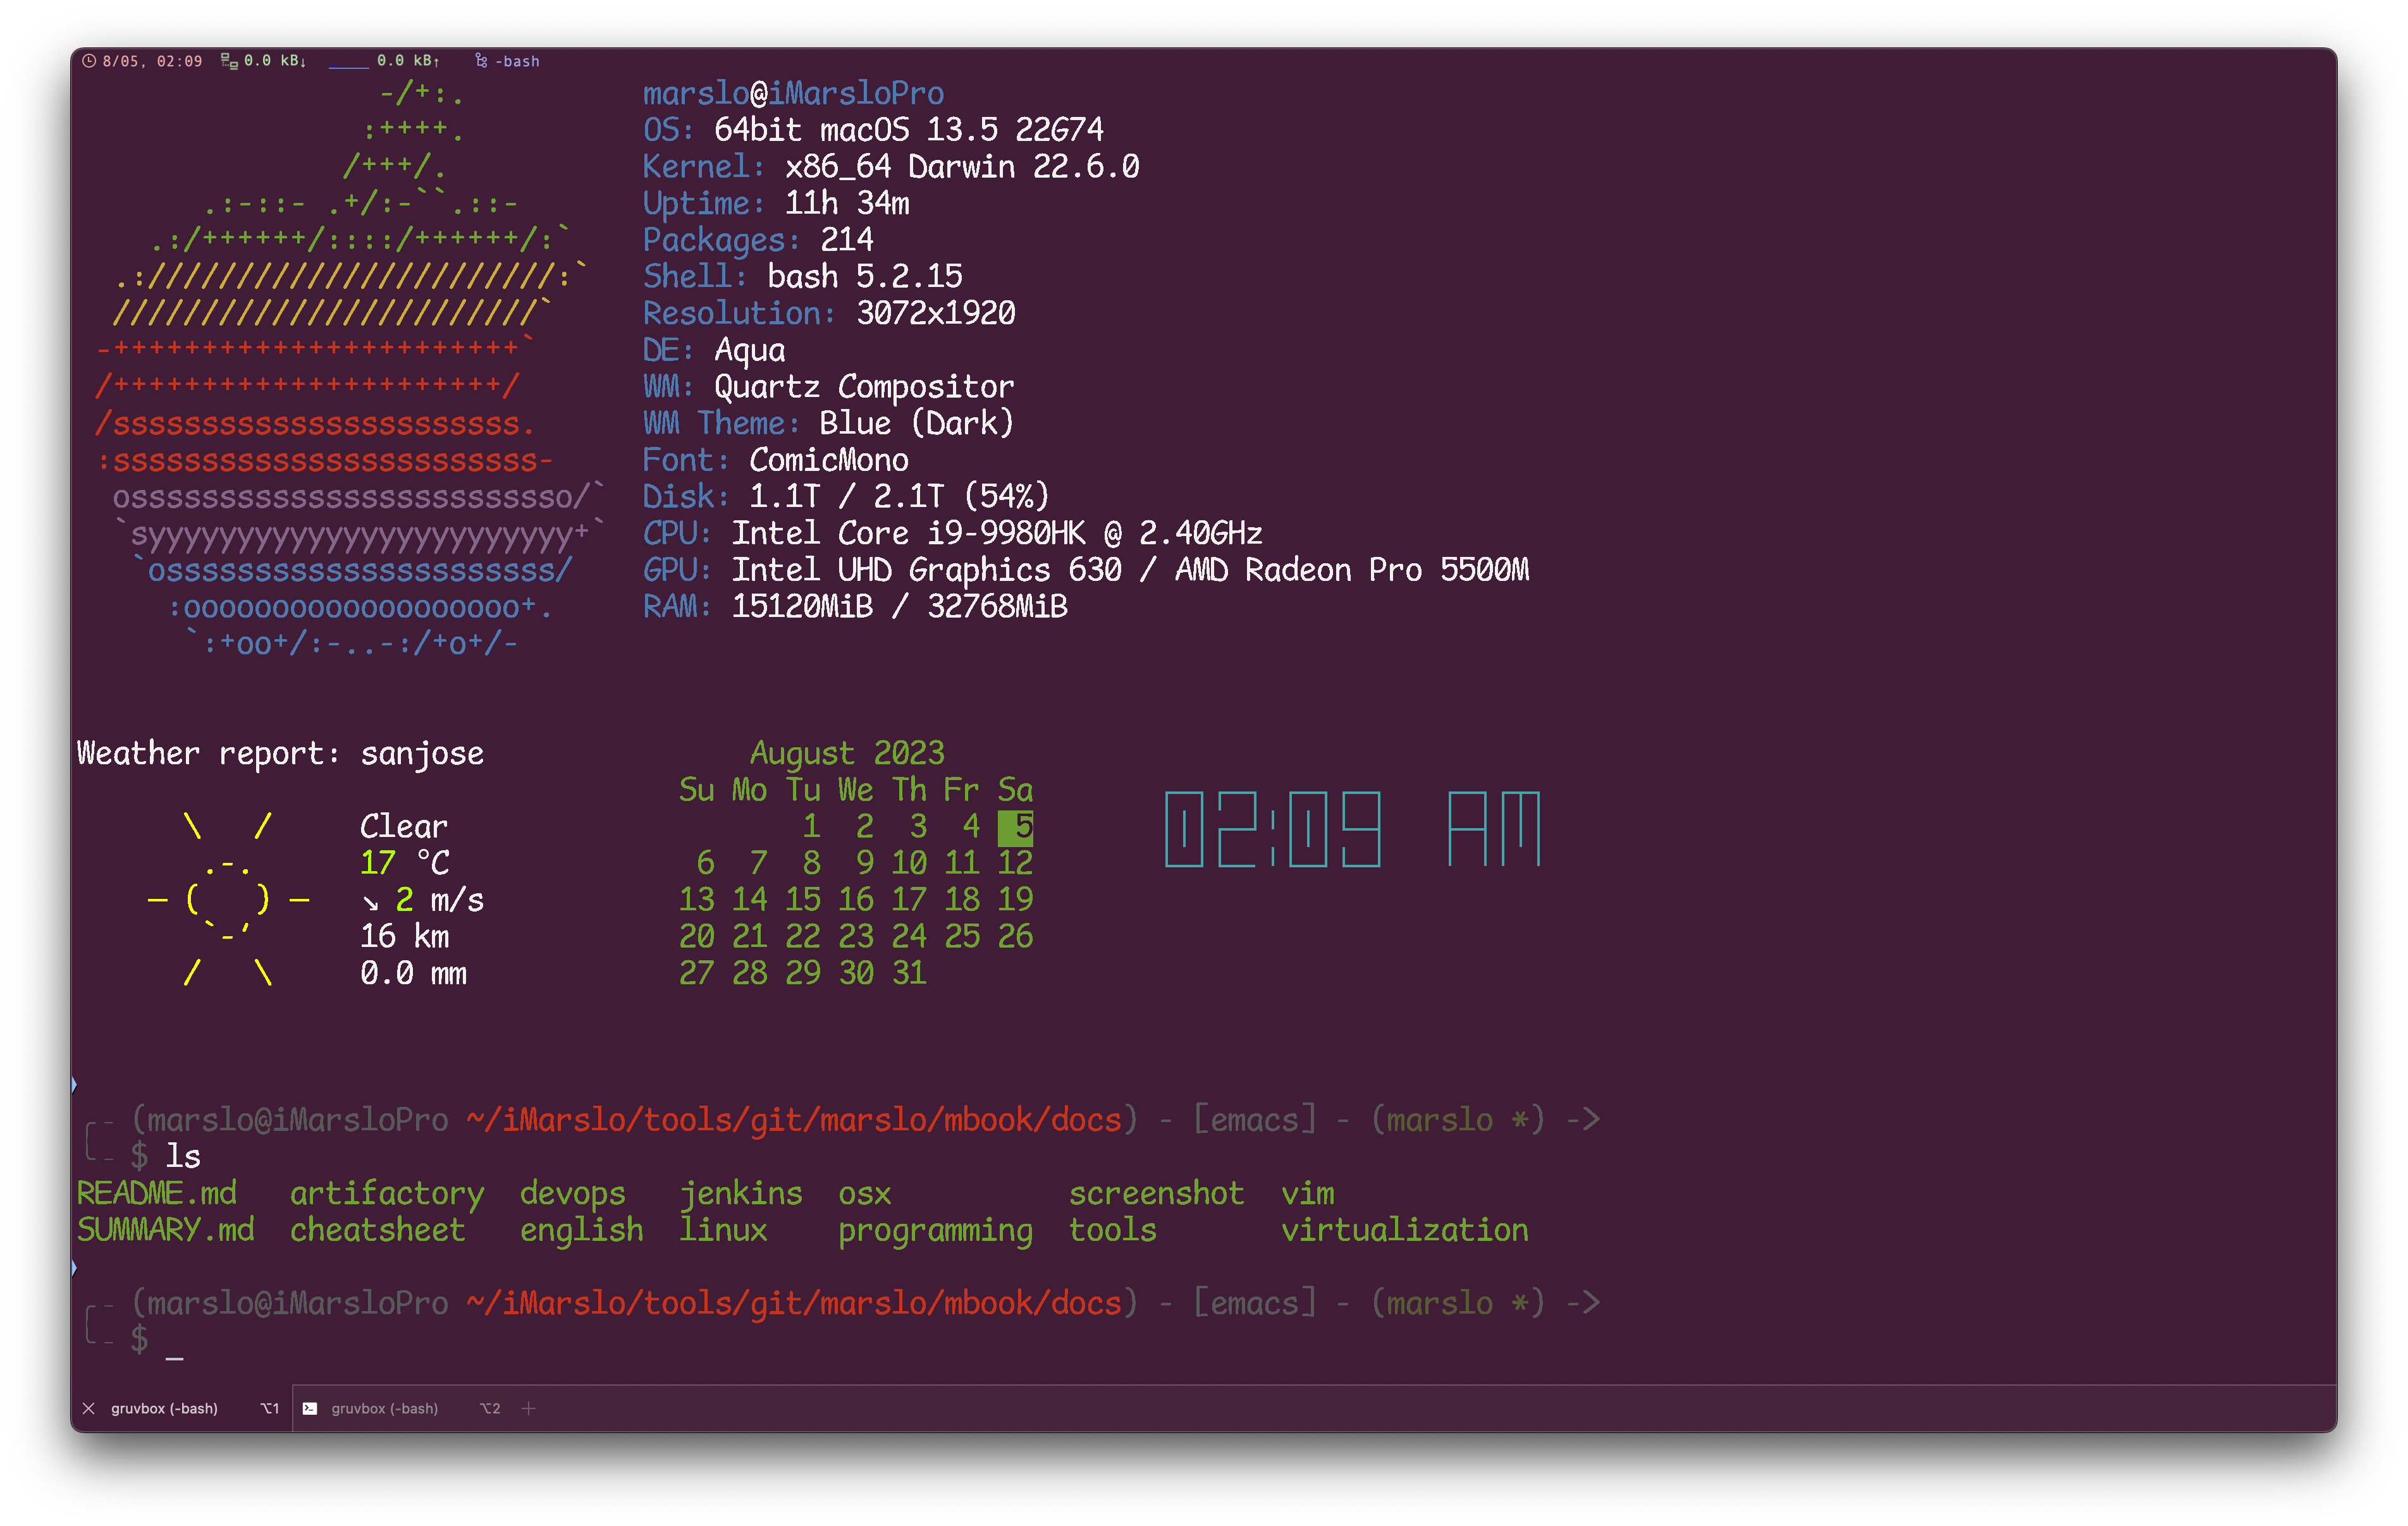Click the OS line 64bit macOS 13.5

click(873, 130)
